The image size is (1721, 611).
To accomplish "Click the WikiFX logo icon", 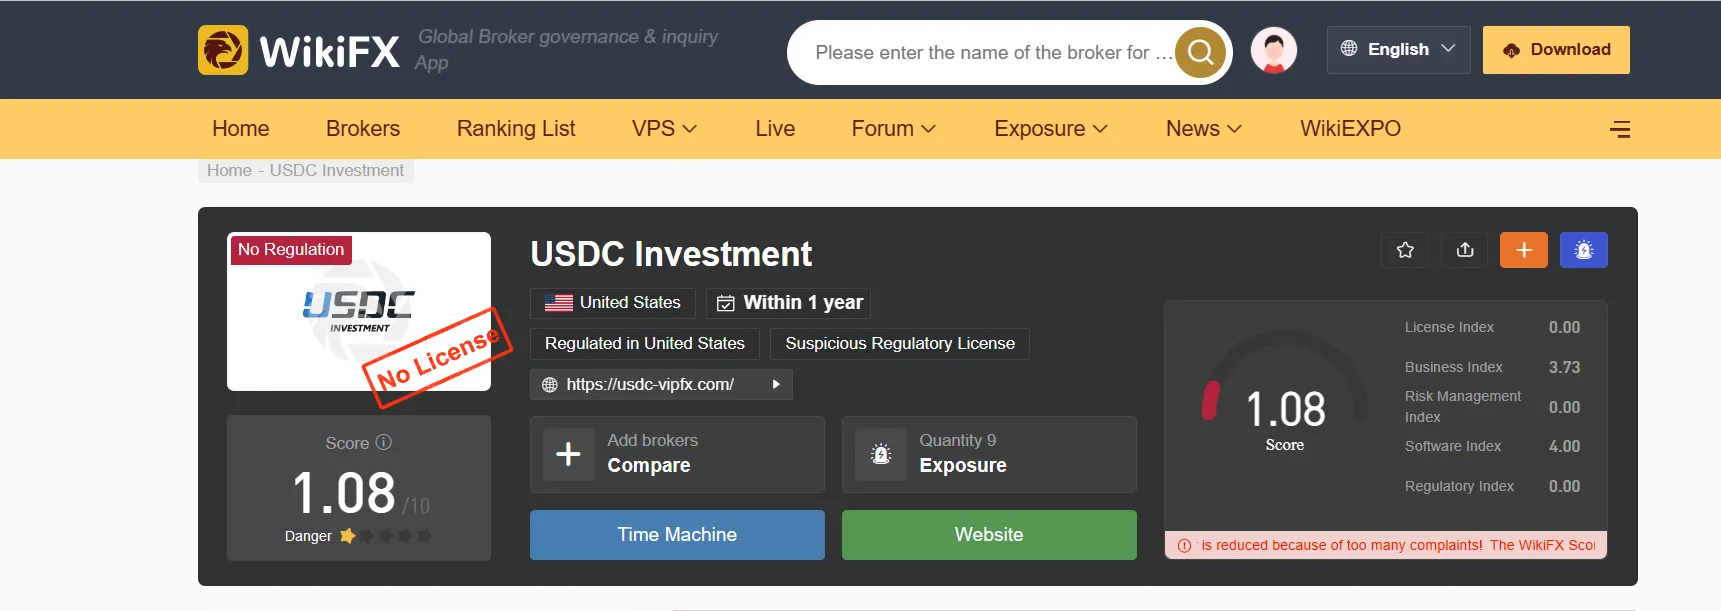I will click(x=223, y=50).
